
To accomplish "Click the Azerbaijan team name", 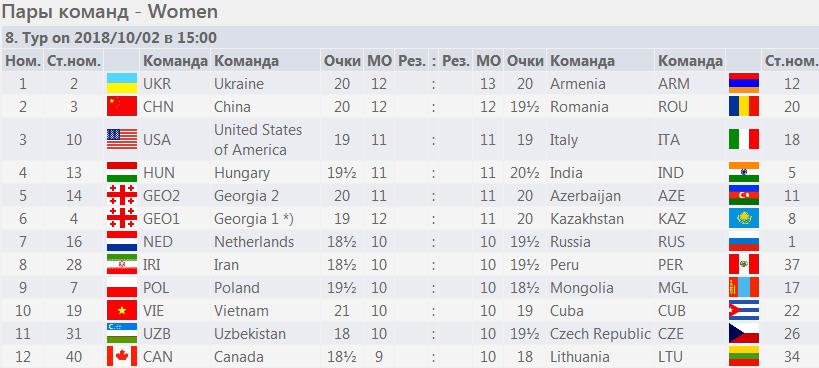I will (x=586, y=196).
